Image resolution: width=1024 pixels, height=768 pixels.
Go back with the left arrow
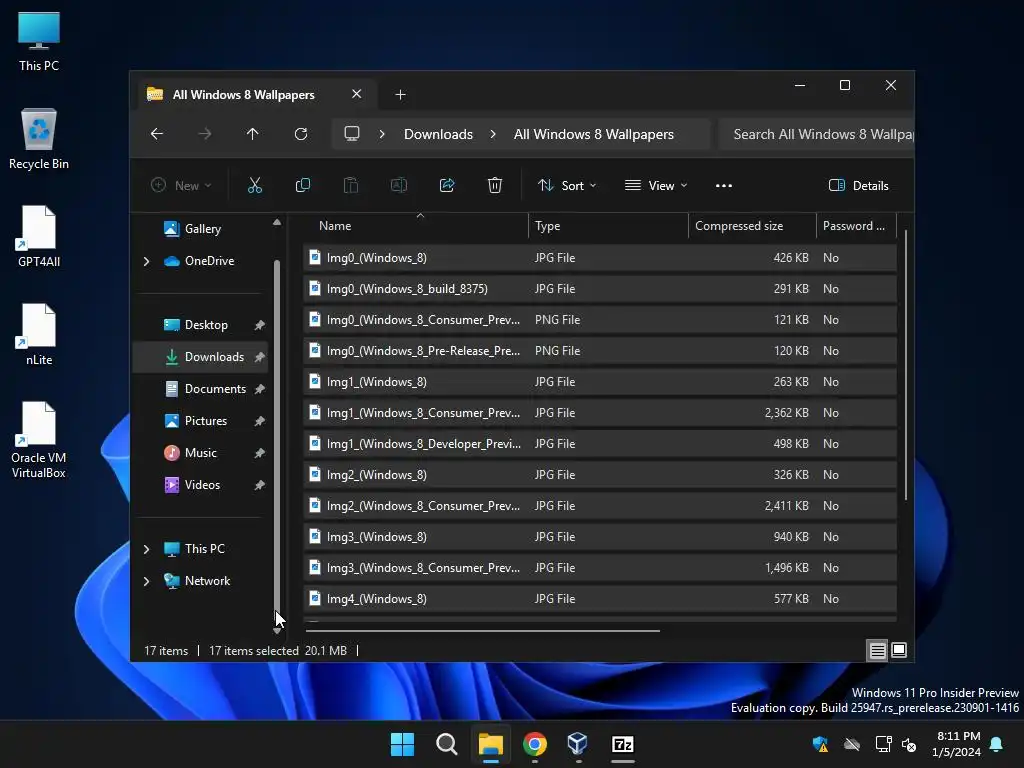point(157,134)
